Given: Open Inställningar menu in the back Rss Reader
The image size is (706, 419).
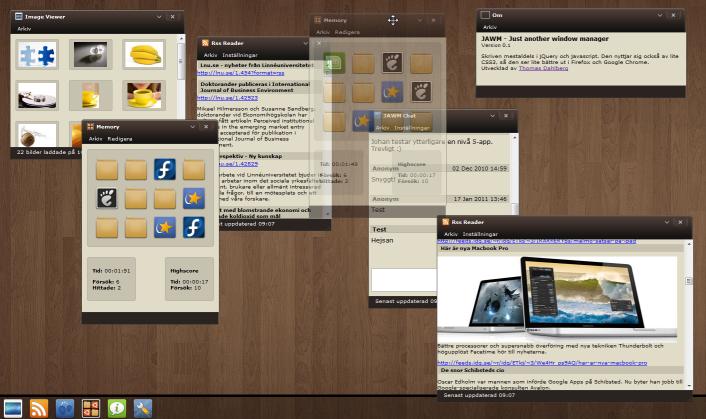Looking at the screenshot, I should (x=240, y=55).
